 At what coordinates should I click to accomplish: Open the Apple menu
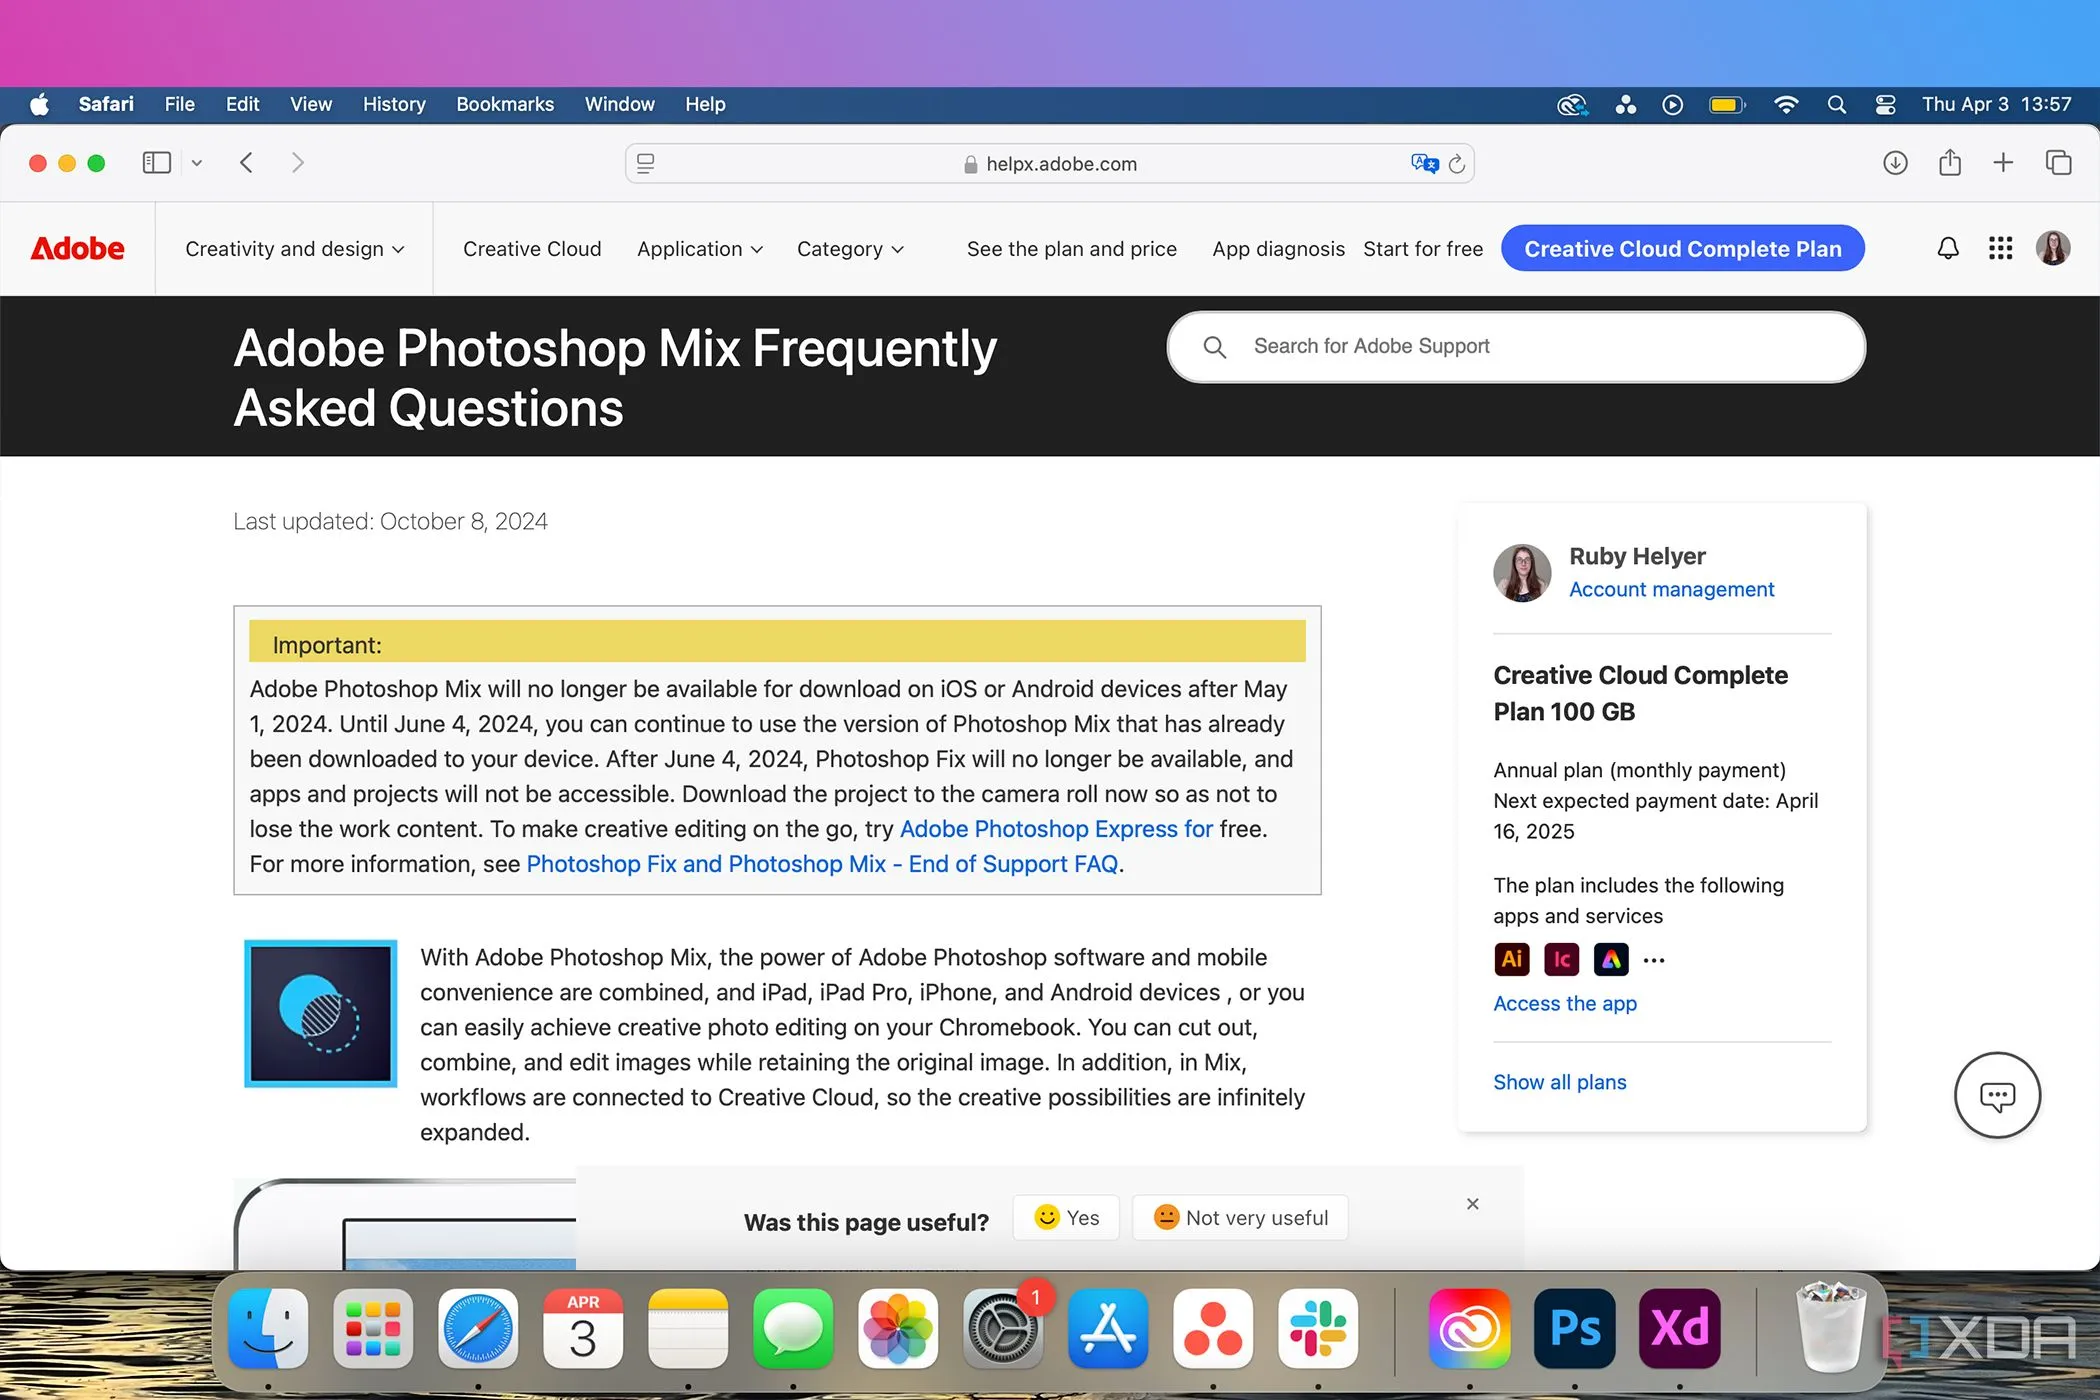click(x=39, y=104)
